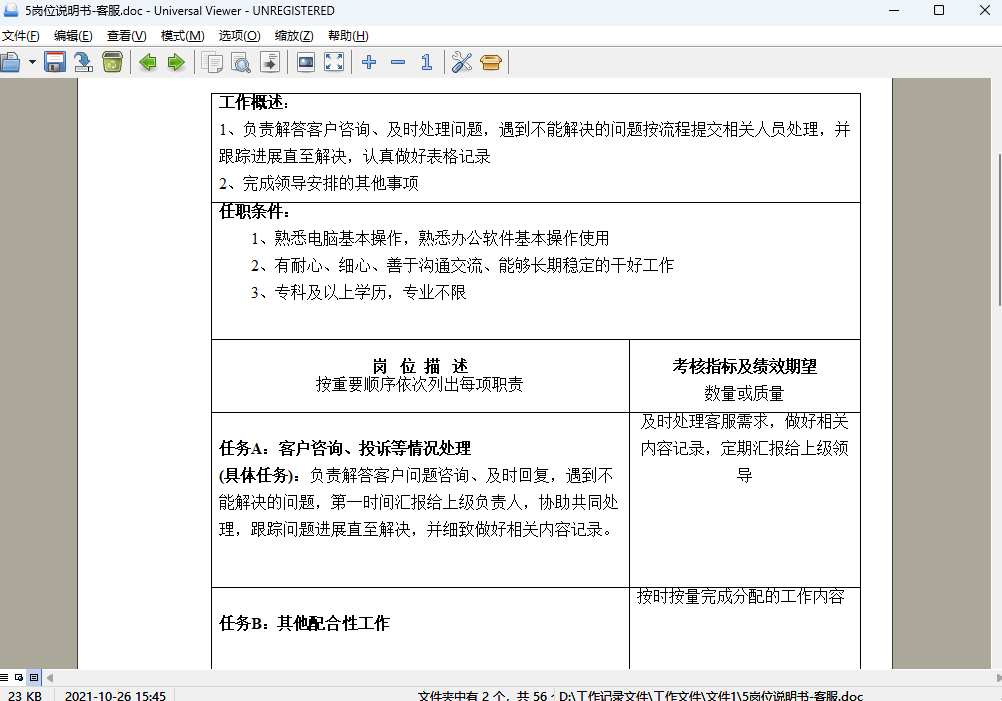The image size is (1002, 701).
Task: Click the horizontal scrollbar left arrow
Action: (50, 677)
